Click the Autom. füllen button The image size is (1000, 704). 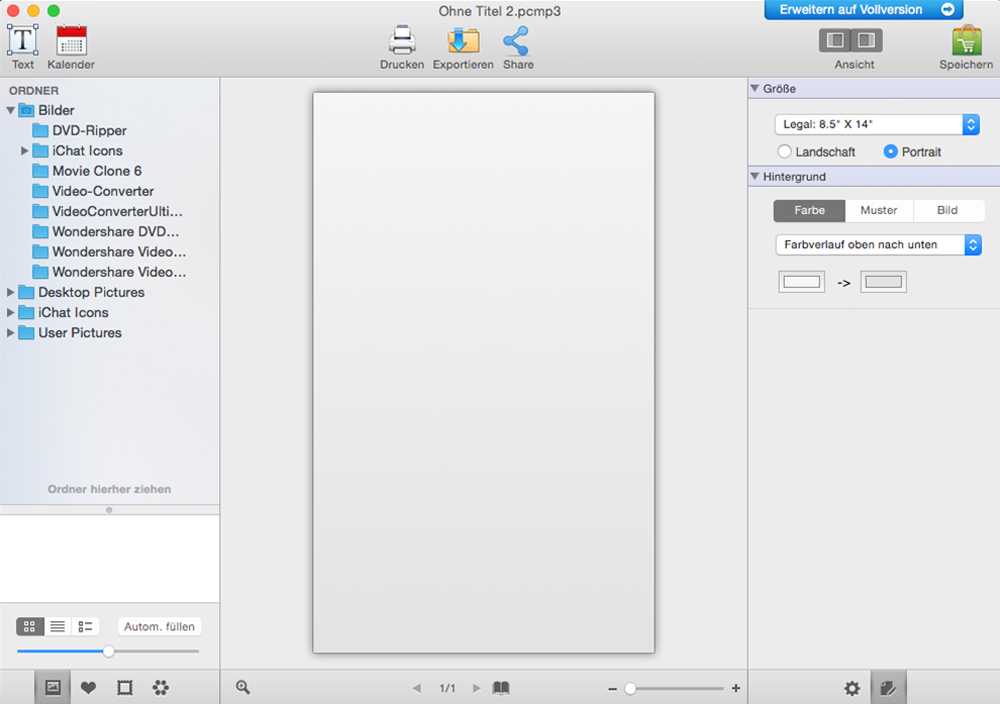(158, 627)
